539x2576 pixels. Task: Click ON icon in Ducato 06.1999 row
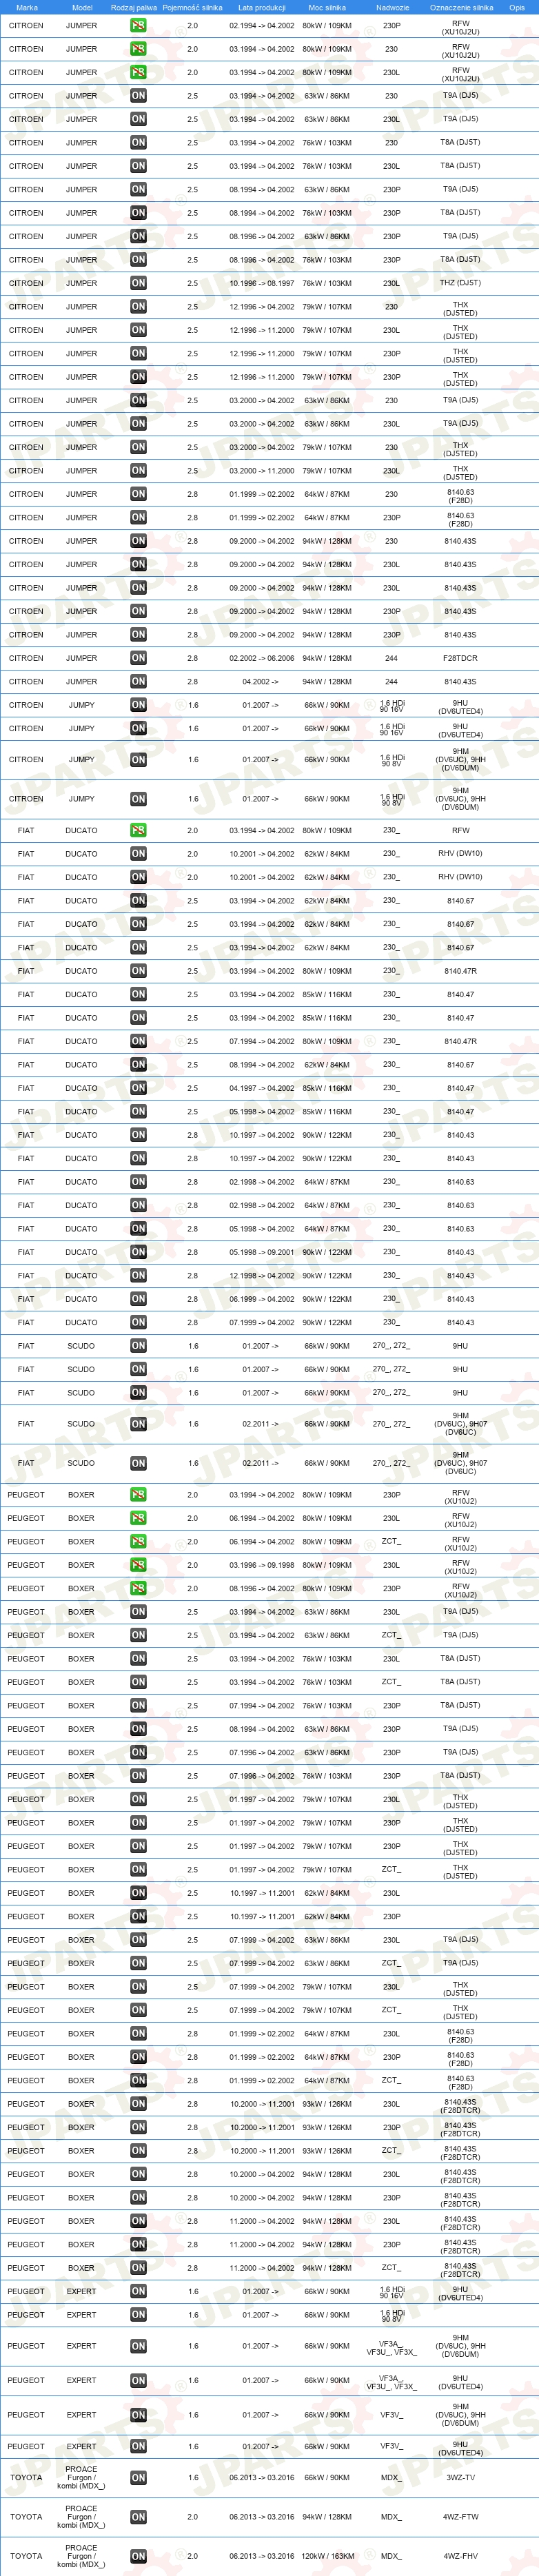coord(138,1299)
